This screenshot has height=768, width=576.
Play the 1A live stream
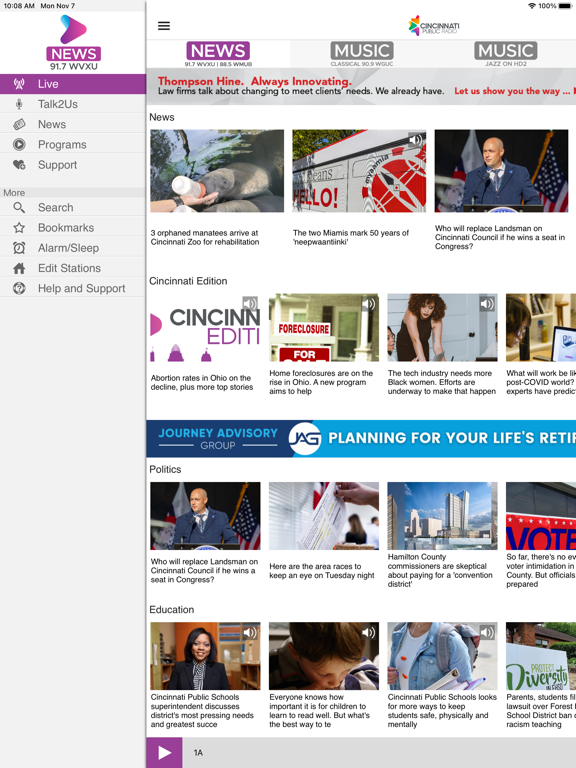(165, 753)
